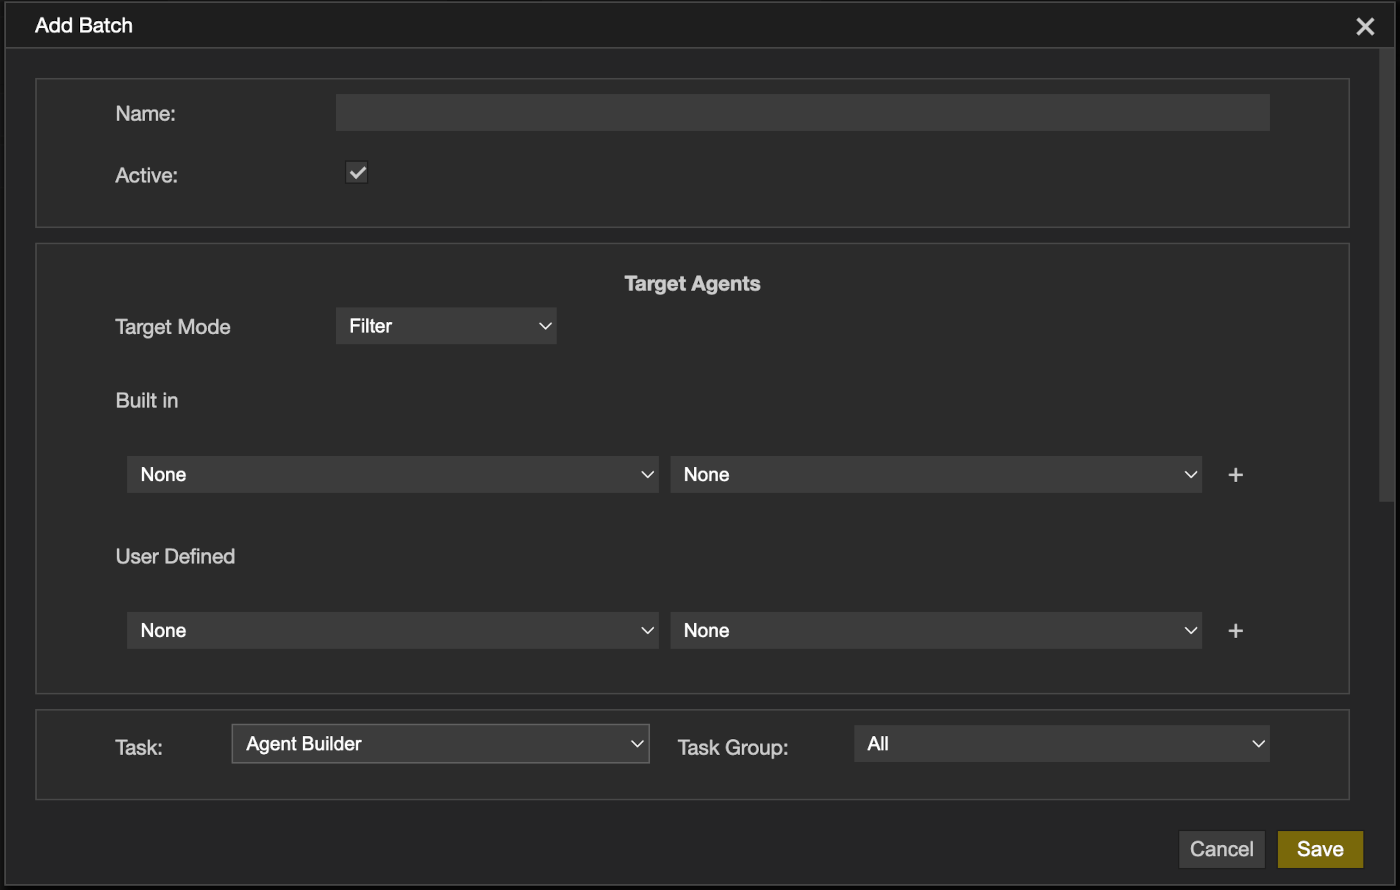
Task: Open the second User Defined value dropdown
Action: point(936,631)
